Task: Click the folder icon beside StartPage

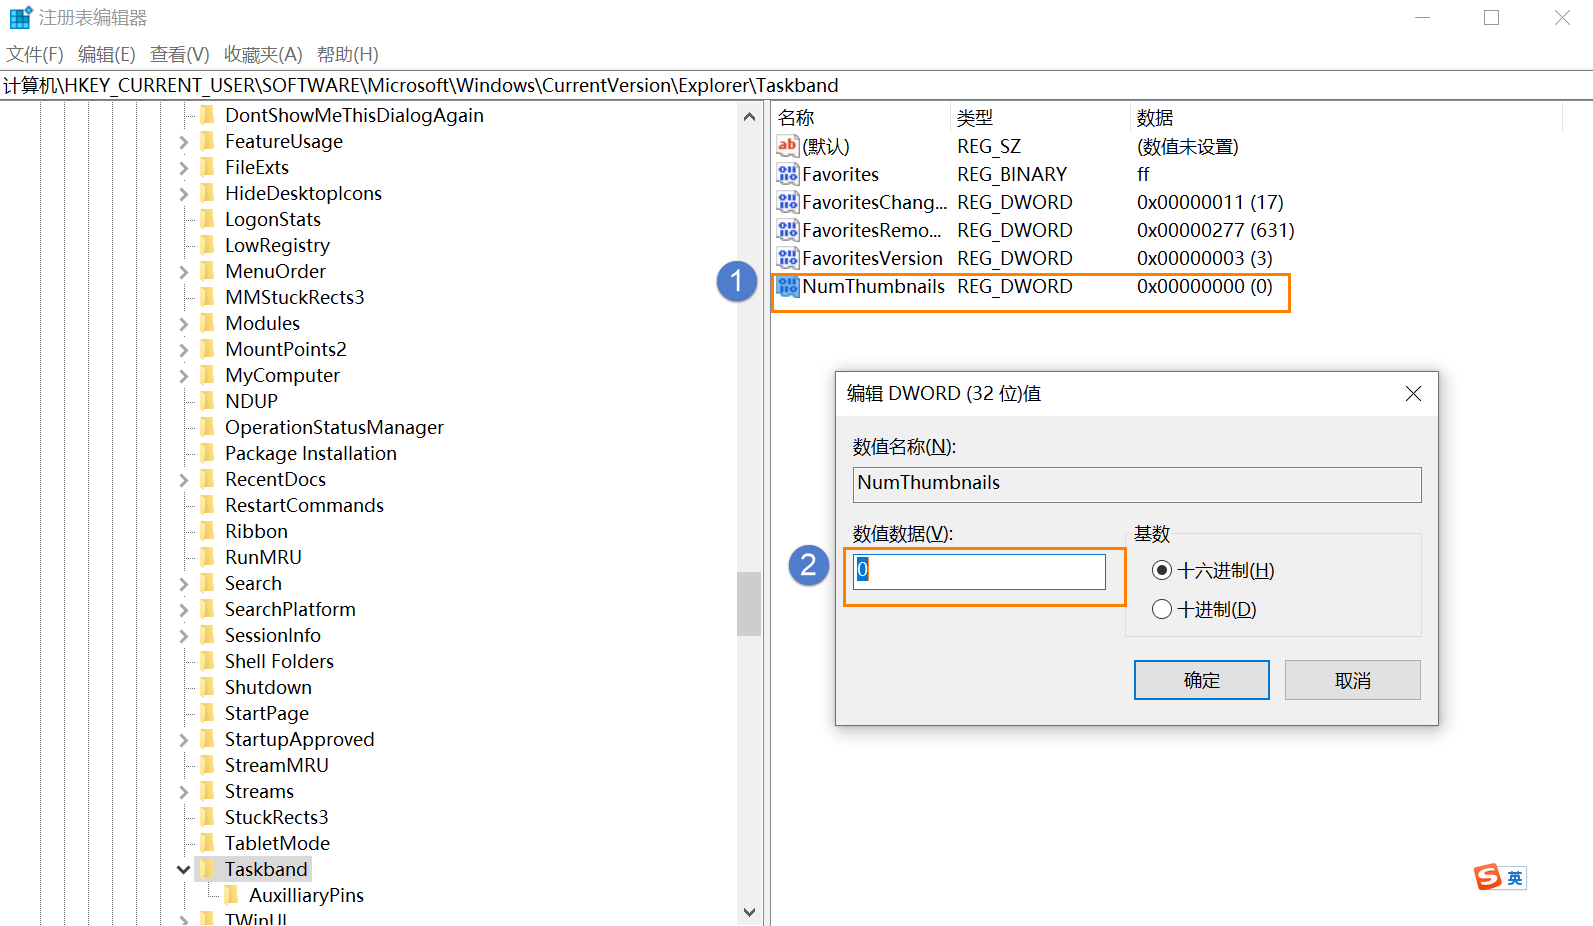Action: coord(208,713)
